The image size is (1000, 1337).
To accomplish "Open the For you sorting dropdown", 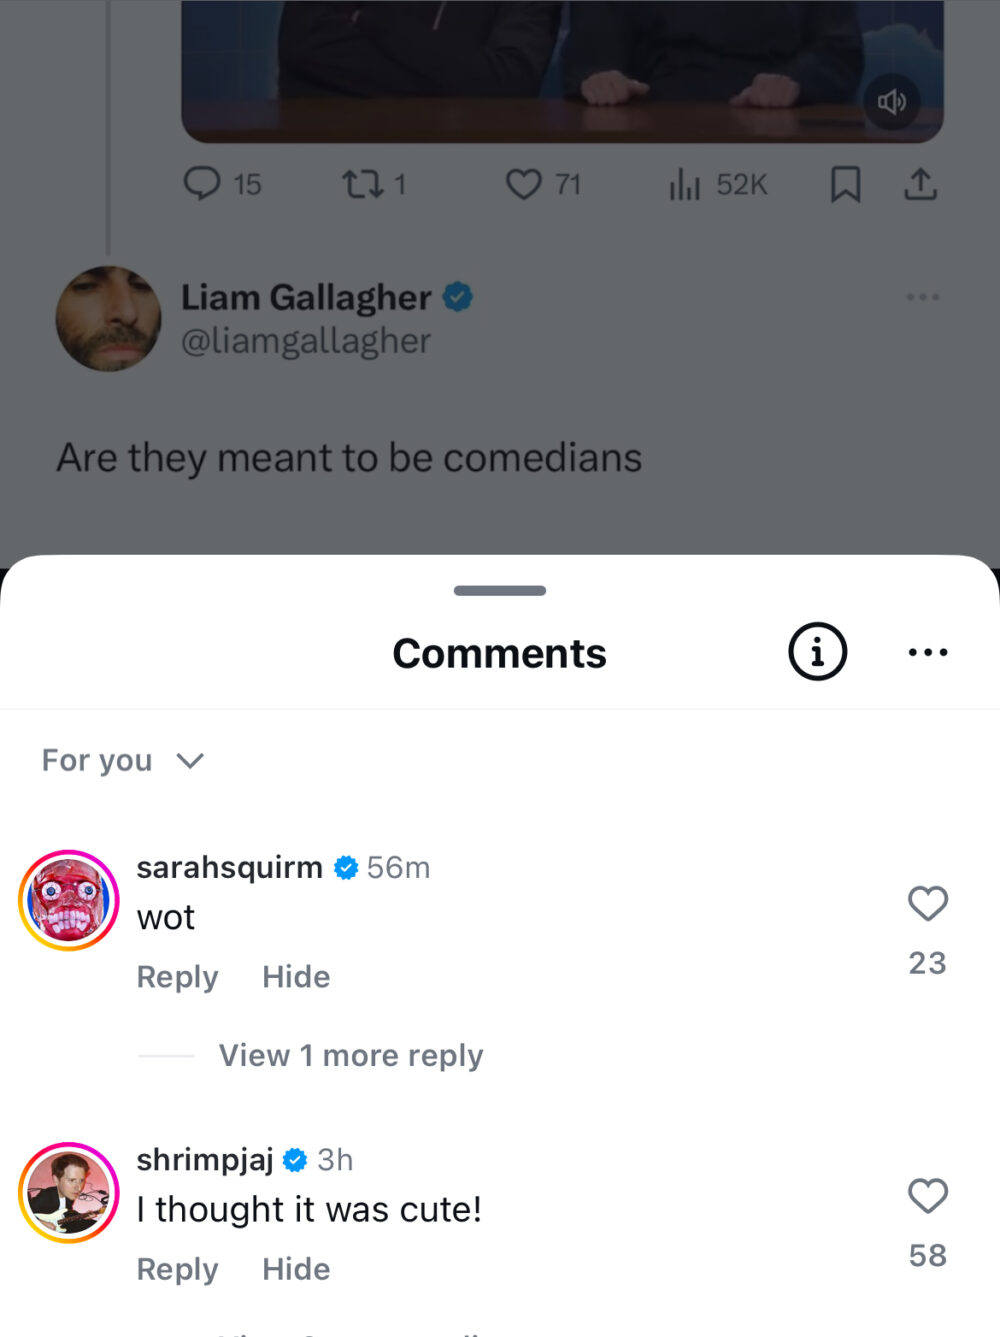I will (x=122, y=761).
